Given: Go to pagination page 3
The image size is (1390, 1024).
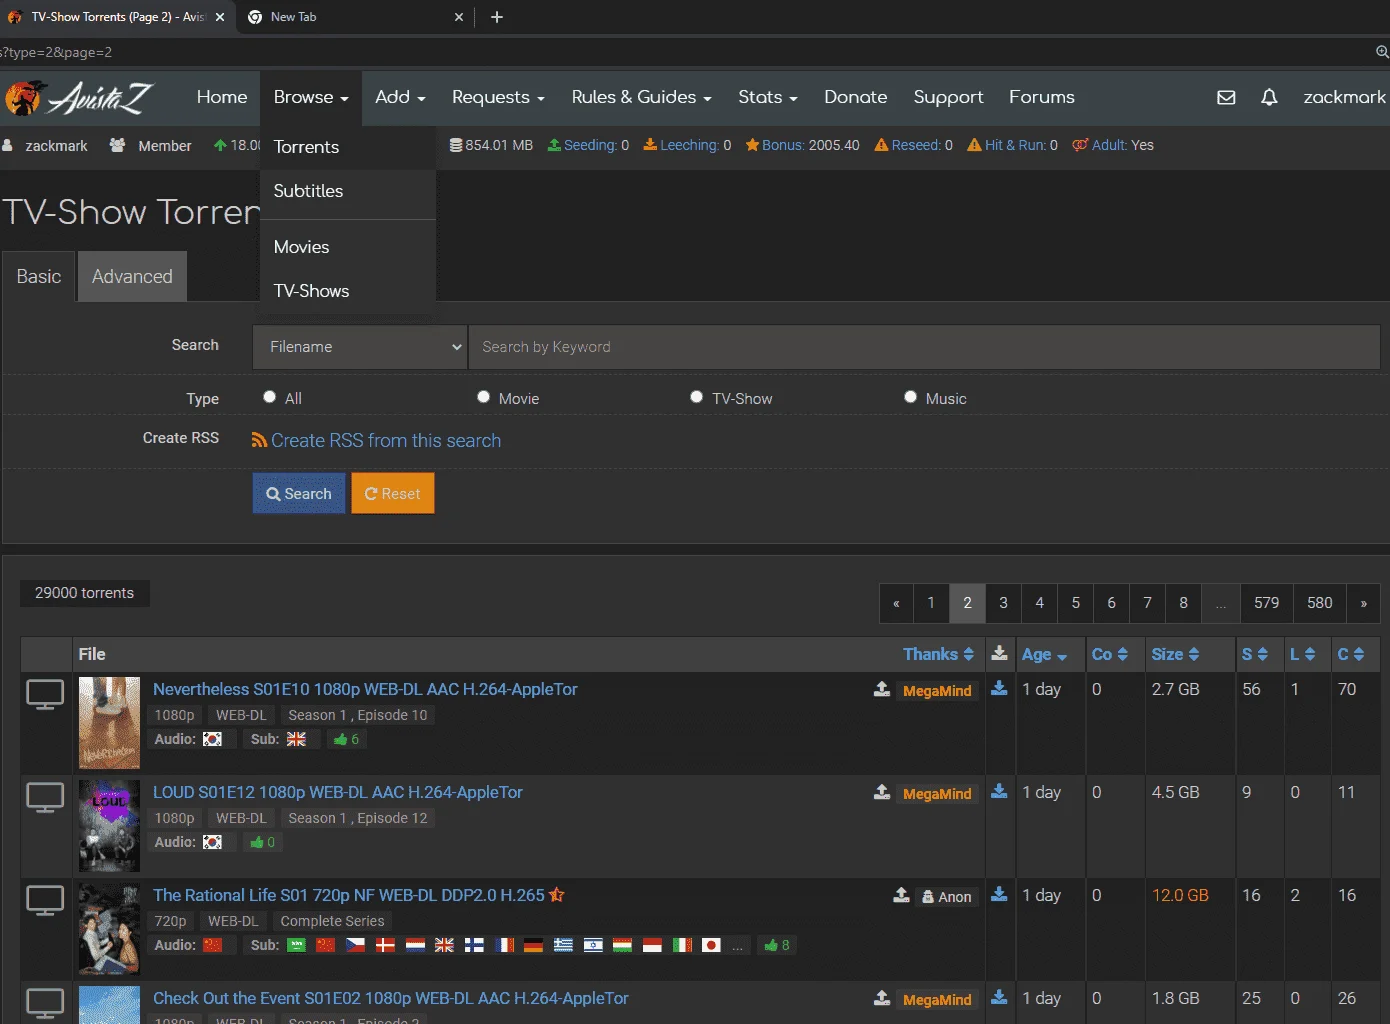Looking at the screenshot, I should (1003, 603).
